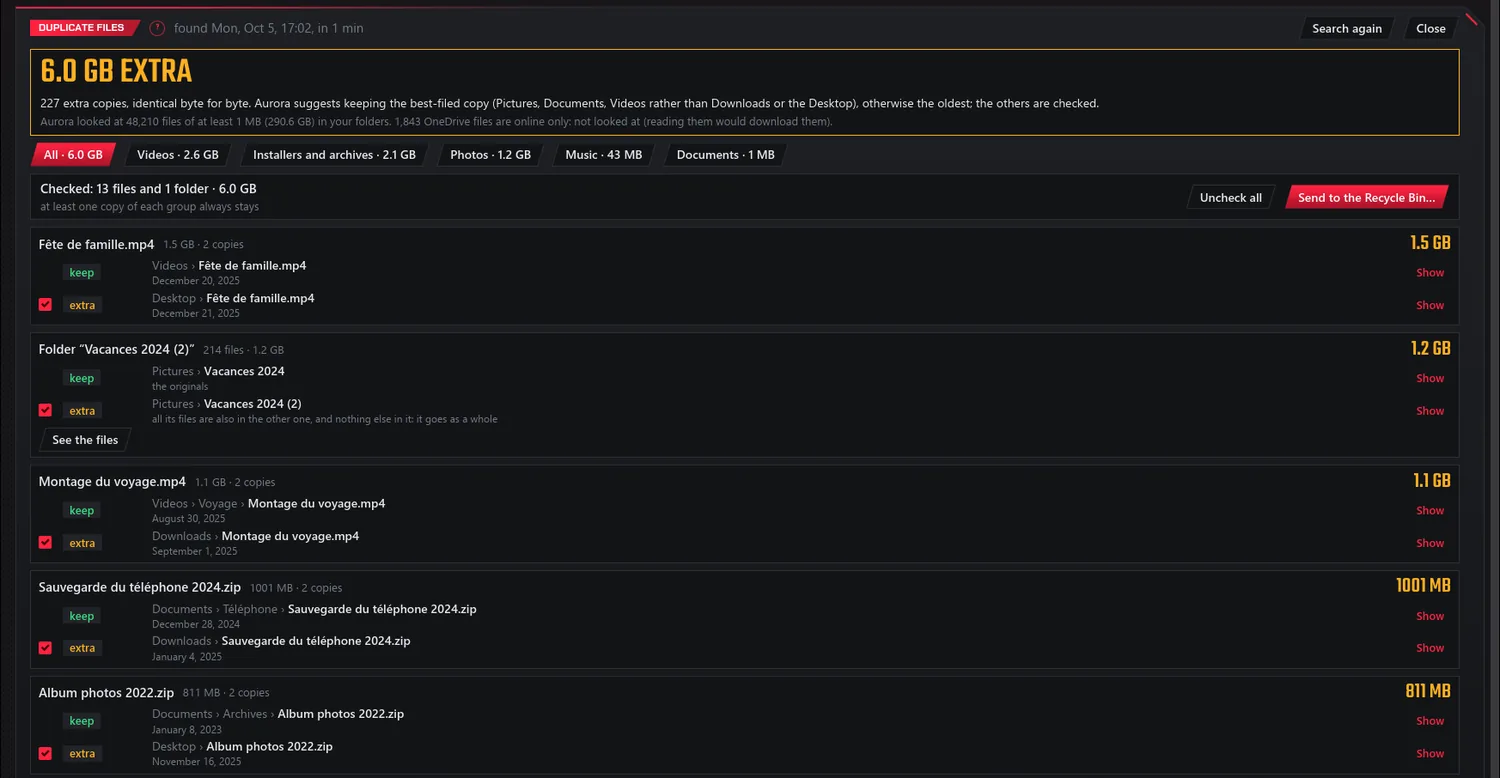Show the Desktop copy of Fête de famille.mp4
1500x778 pixels.
(1430, 305)
